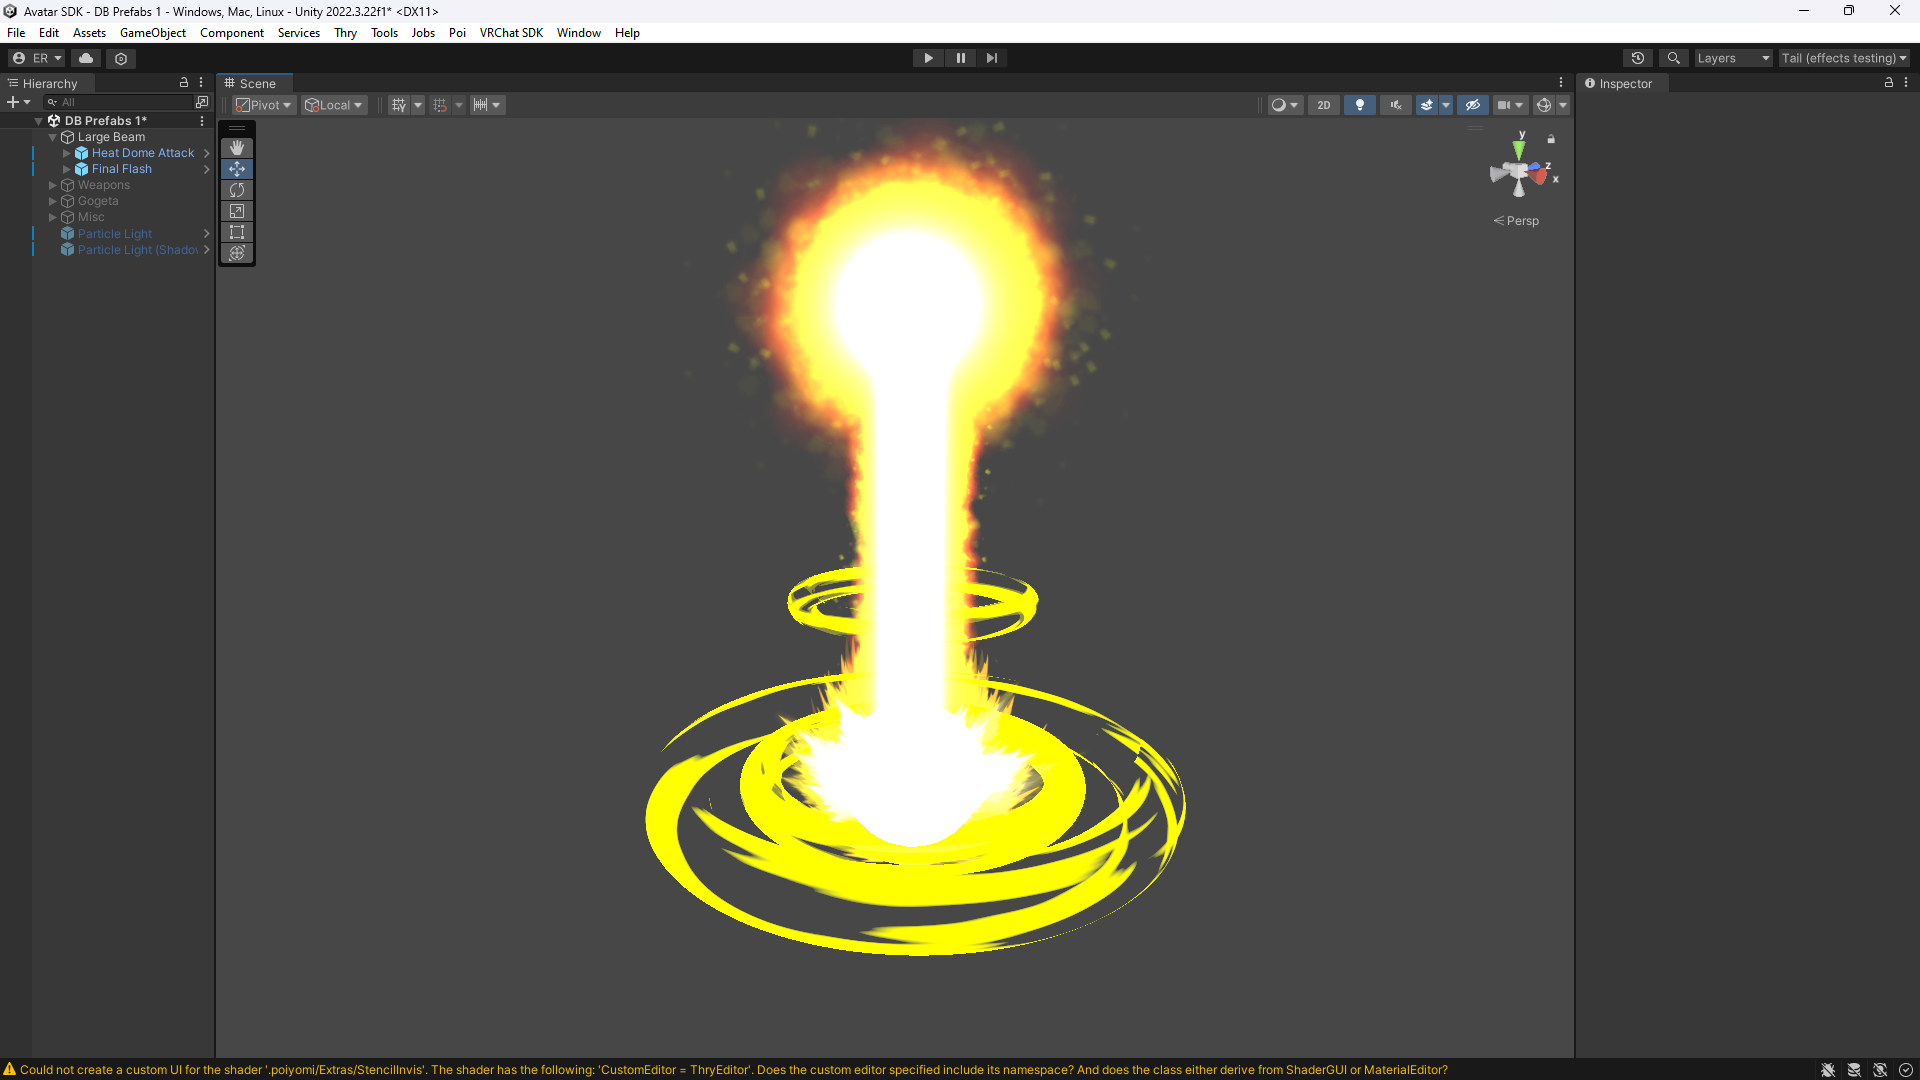Viewport: 1920px width, 1080px height.
Task: Select the Rotate tool
Action: click(x=237, y=190)
